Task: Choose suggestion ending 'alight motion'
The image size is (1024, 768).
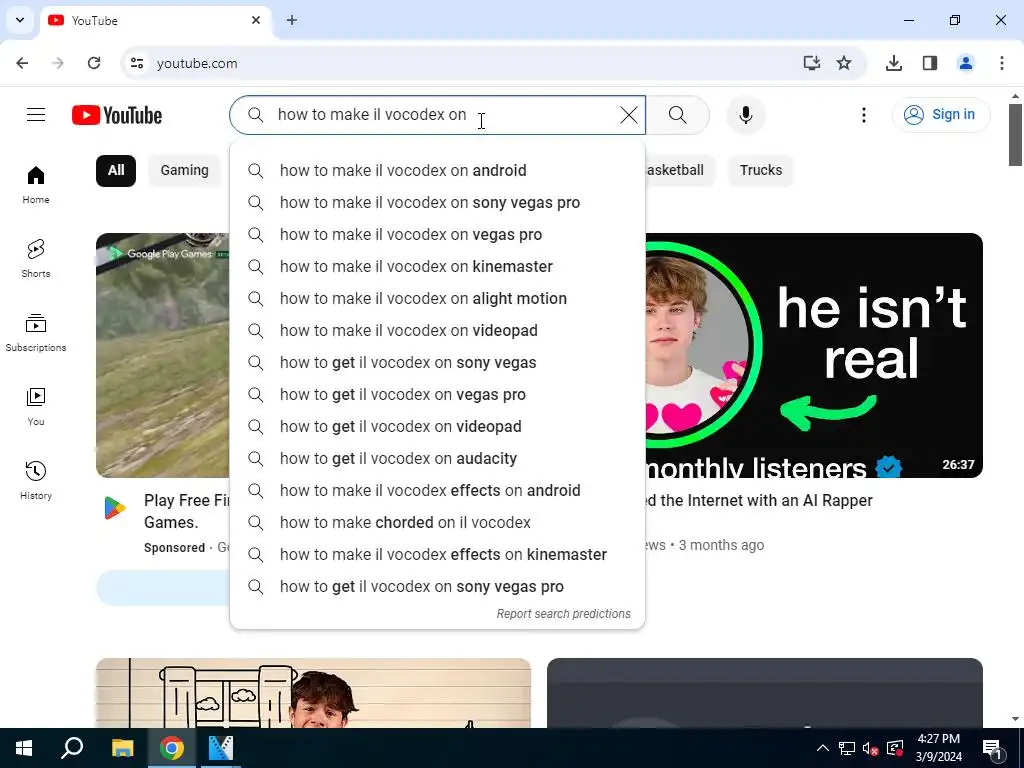Action: [438, 298]
